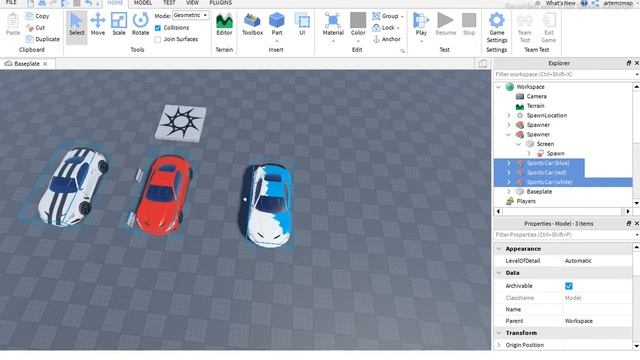Collapse the Data properties section
The width and height of the screenshot is (640, 360).
499,273
